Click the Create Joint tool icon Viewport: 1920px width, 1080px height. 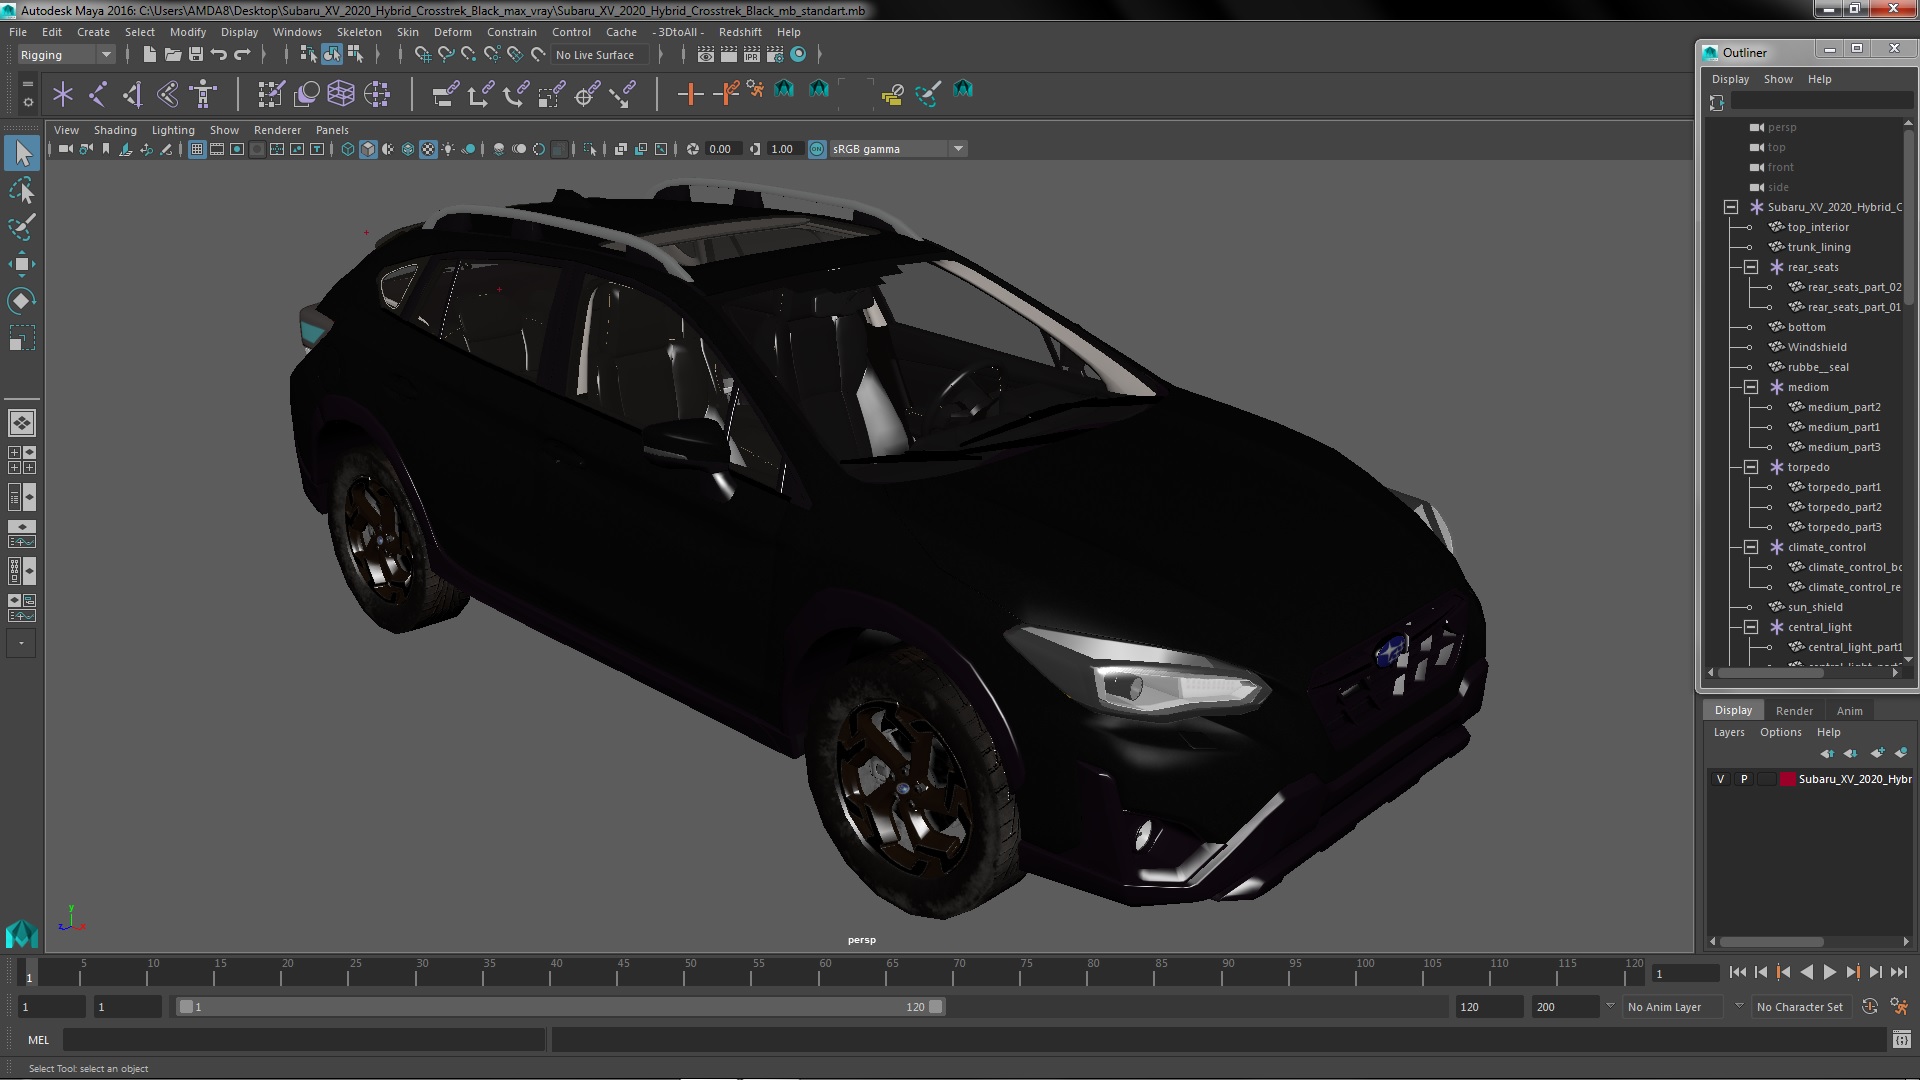pos(97,94)
